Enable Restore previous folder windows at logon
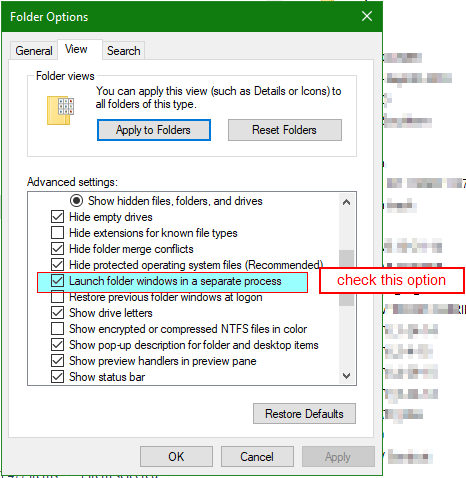 coord(57,297)
